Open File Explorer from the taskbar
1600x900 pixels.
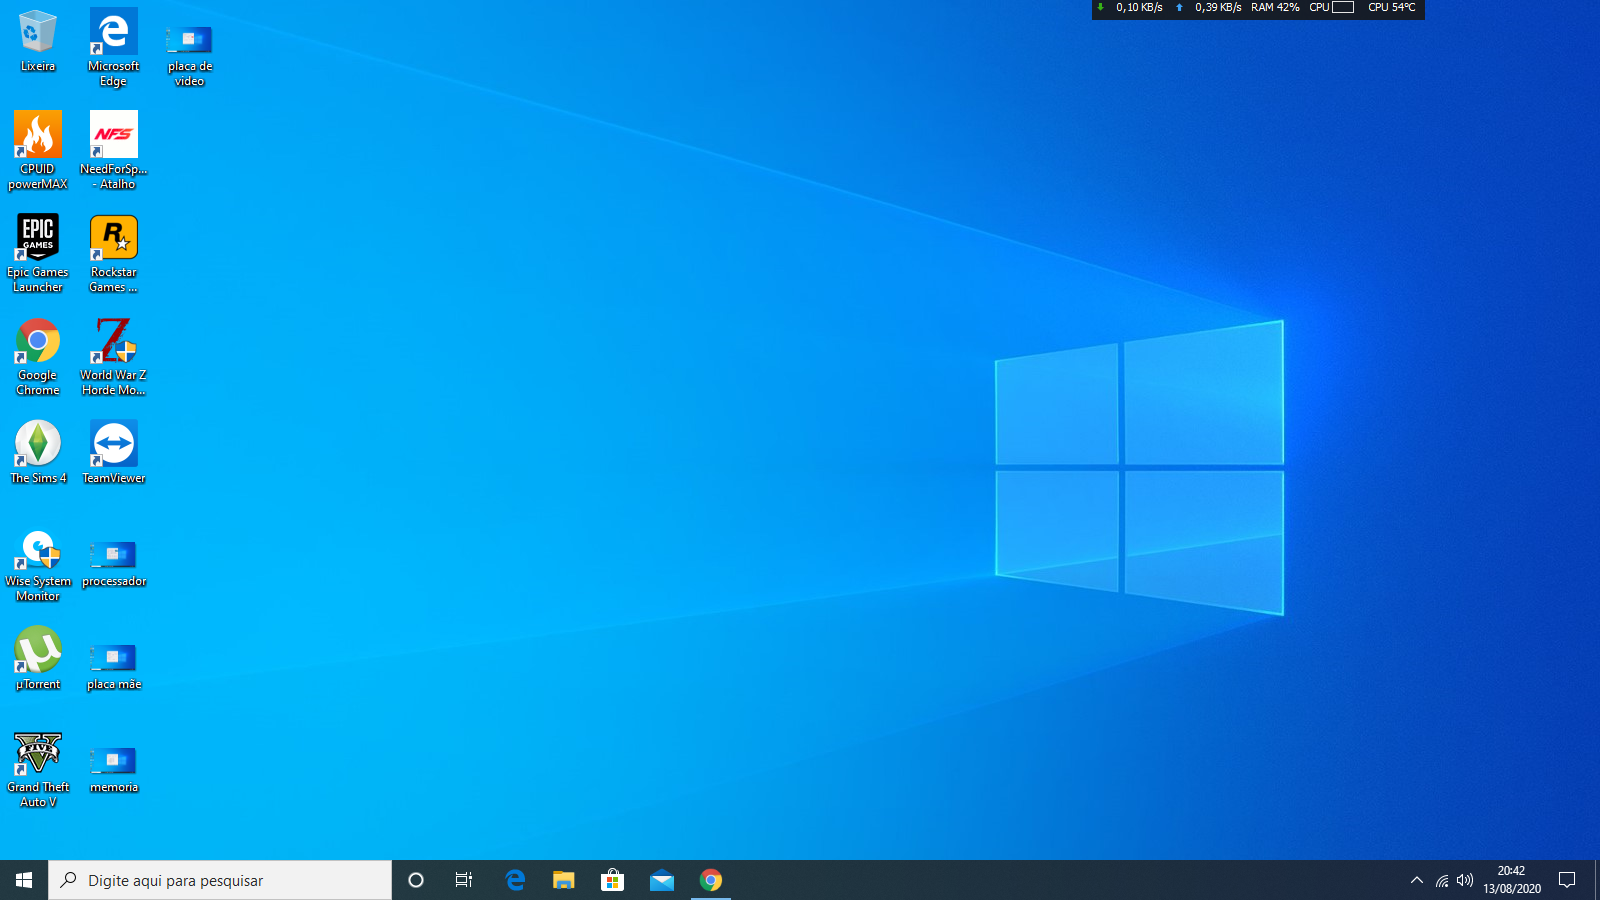click(564, 880)
